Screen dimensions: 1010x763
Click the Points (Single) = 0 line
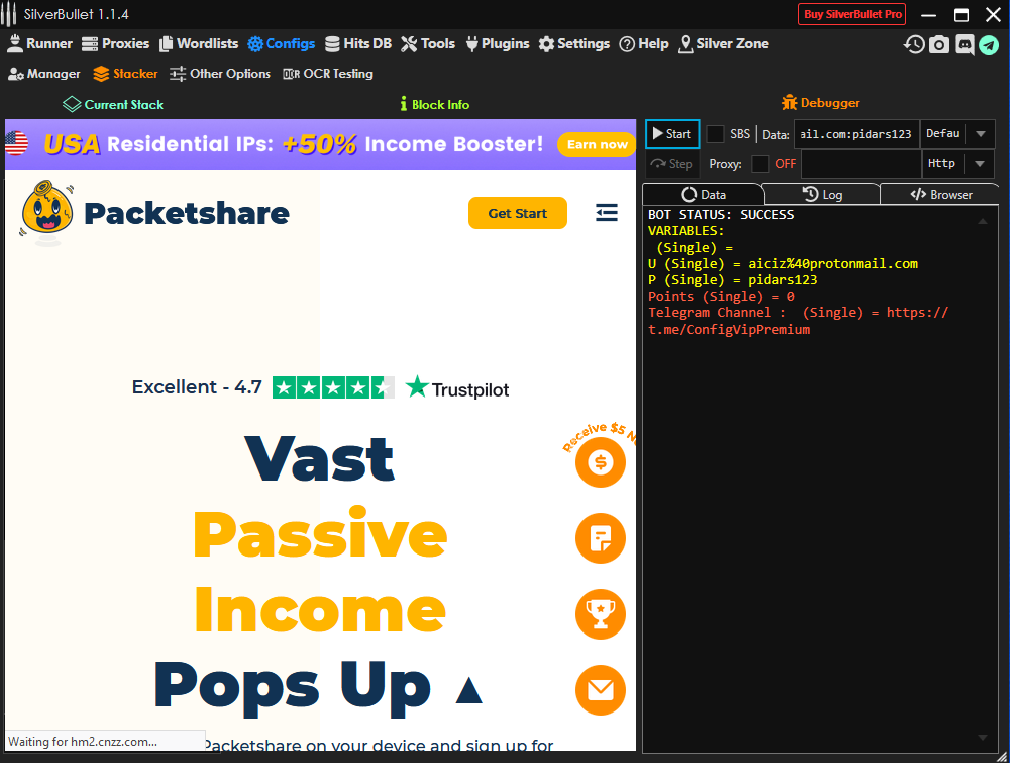pyautogui.click(x=721, y=296)
